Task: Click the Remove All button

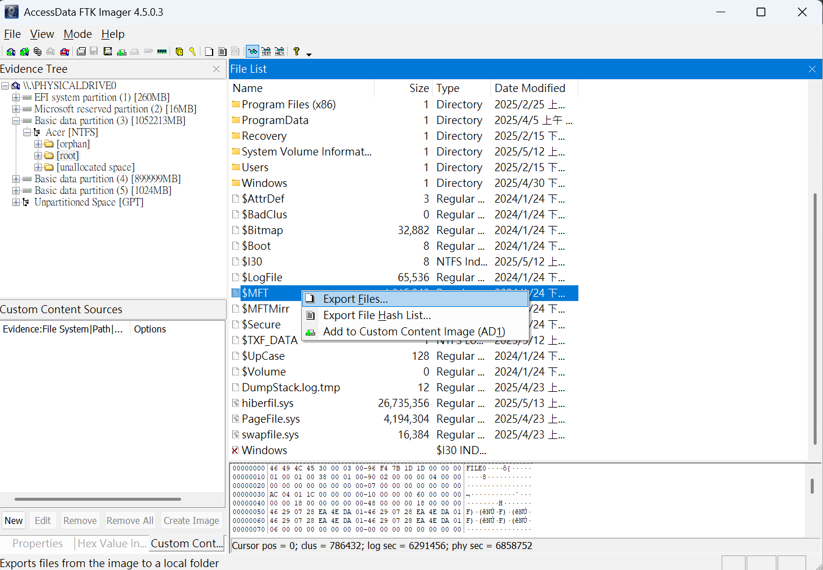Action: pyautogui.click(x=130, y=521)
